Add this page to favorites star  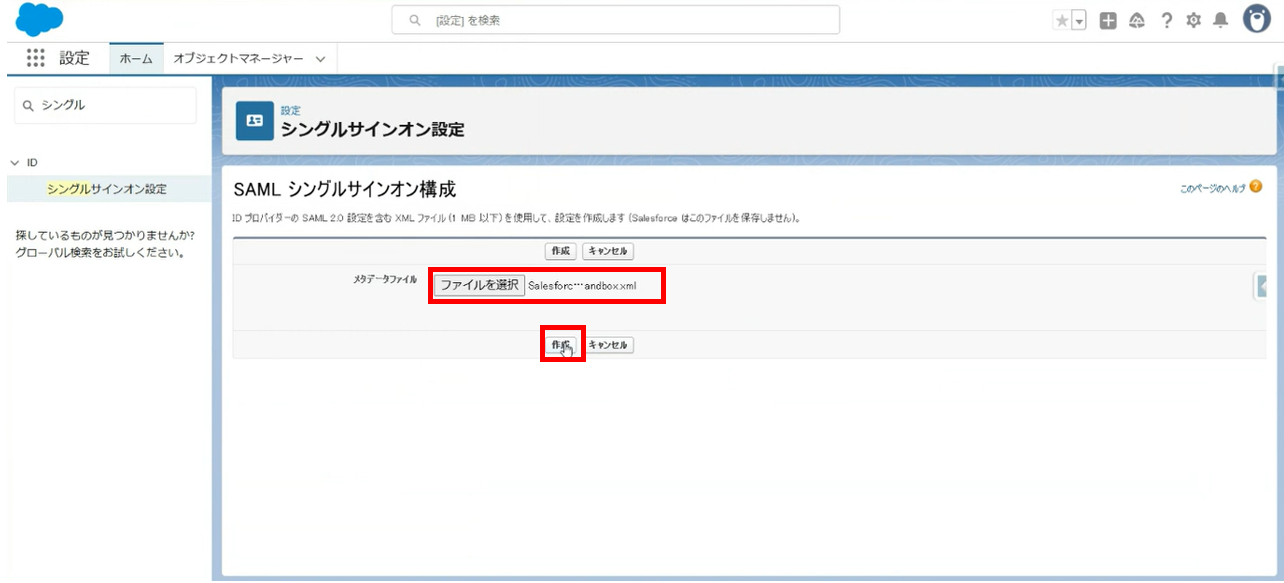click(1062, 21)
